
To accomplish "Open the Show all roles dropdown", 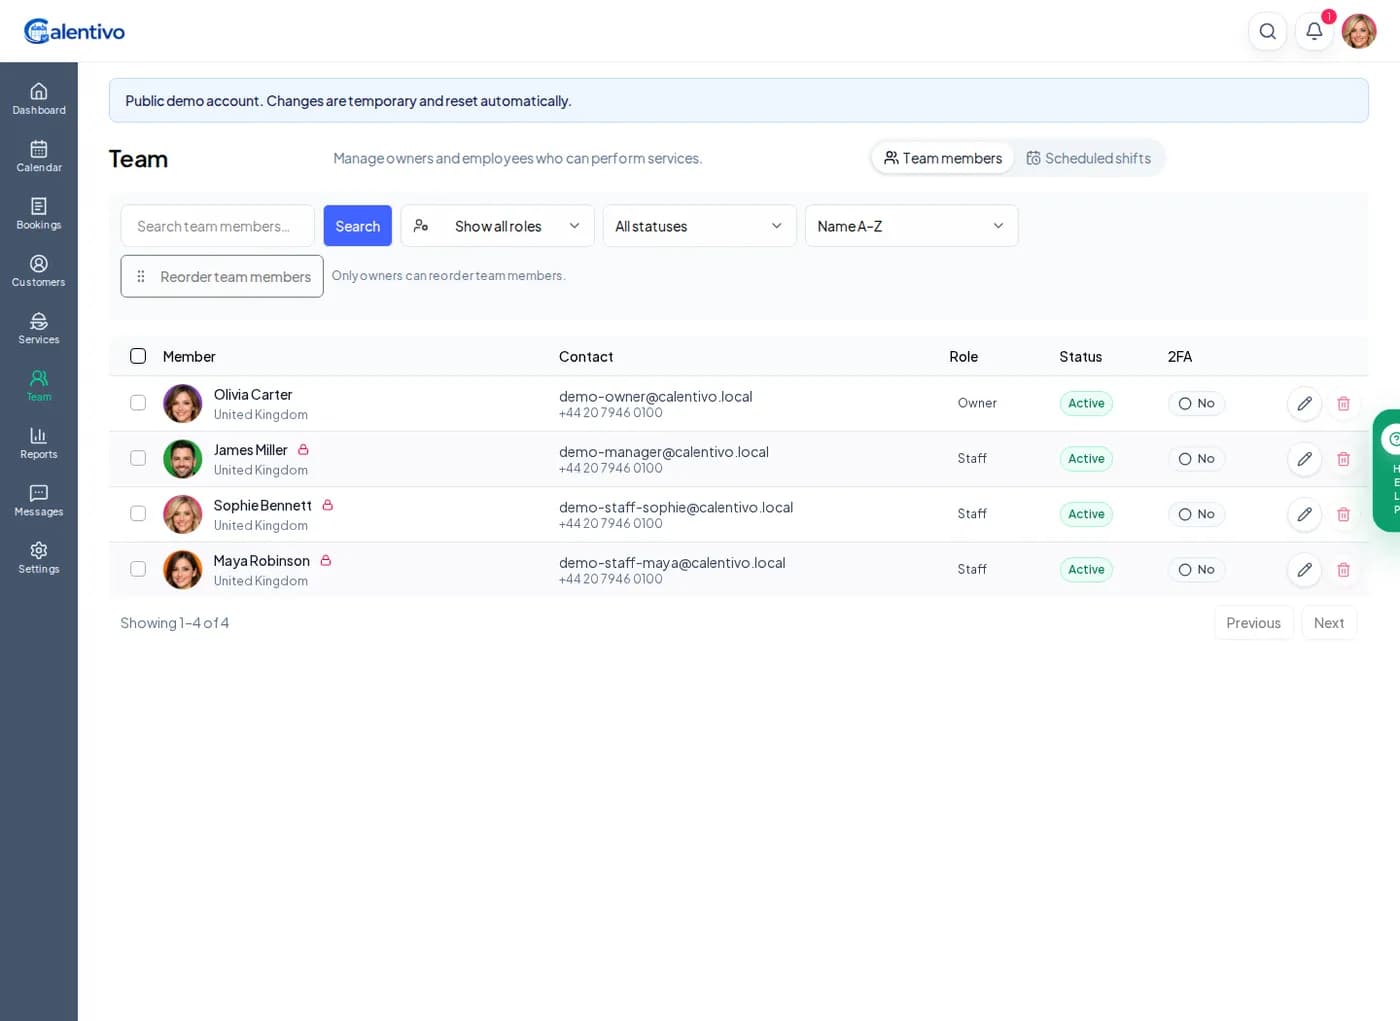I will pos(497,226).
